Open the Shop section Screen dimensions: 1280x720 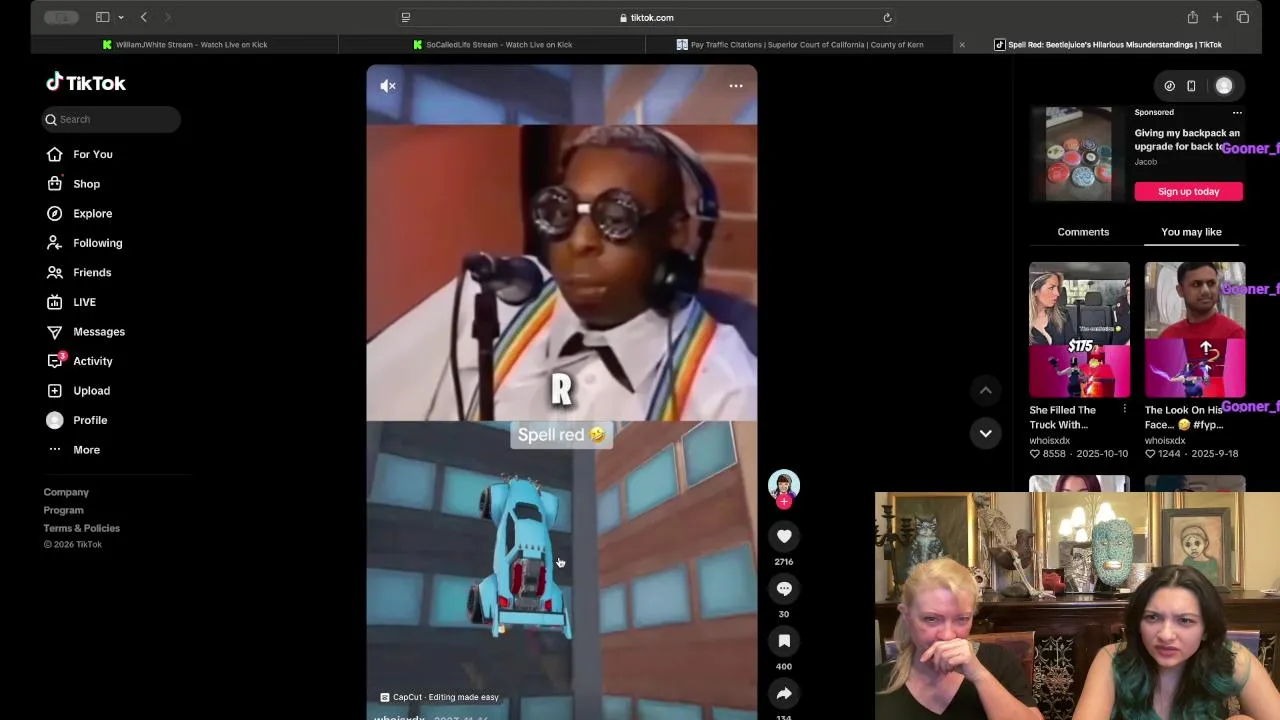point(74,184)
